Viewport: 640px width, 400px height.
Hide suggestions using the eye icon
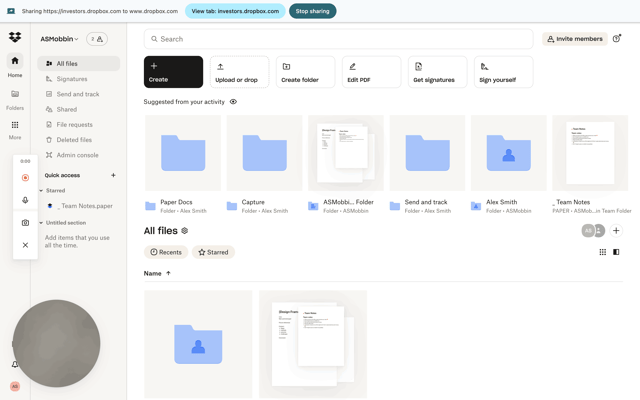pyautogui.click(x=233, y=102)
